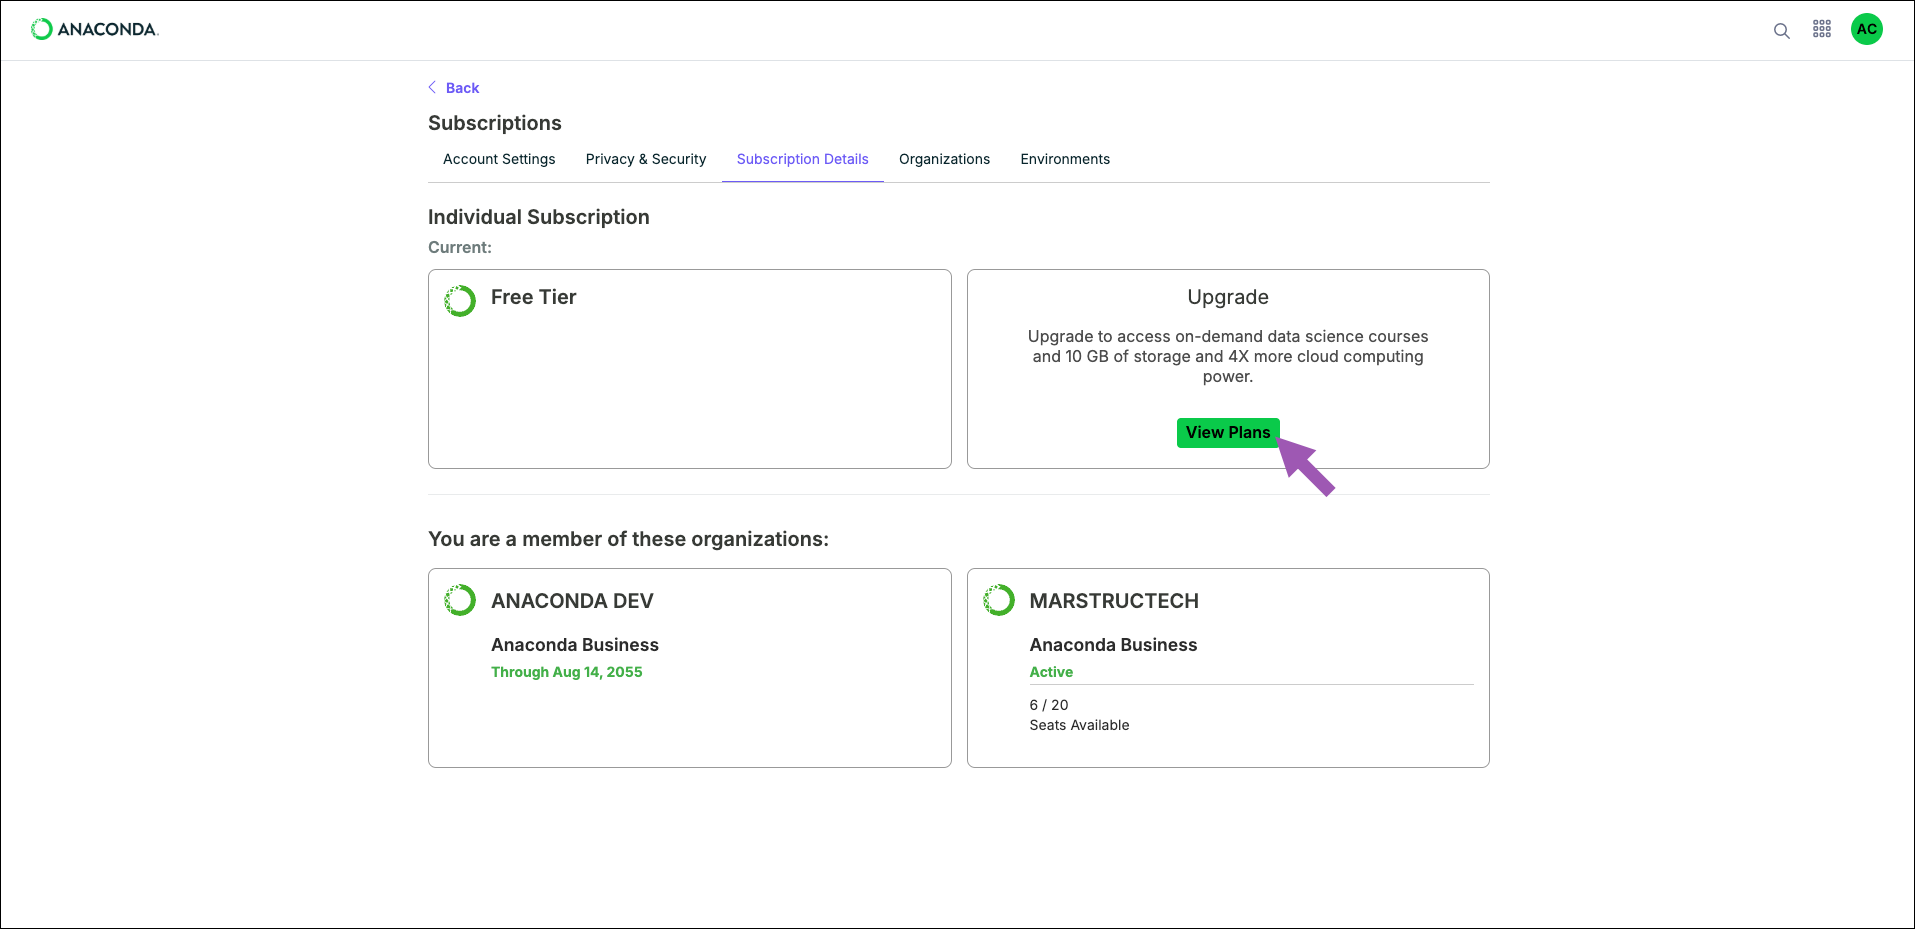Screen dimensions: 1915x929
Task: Open the apps grid menu icon
Action: [x=1822, y=29]
